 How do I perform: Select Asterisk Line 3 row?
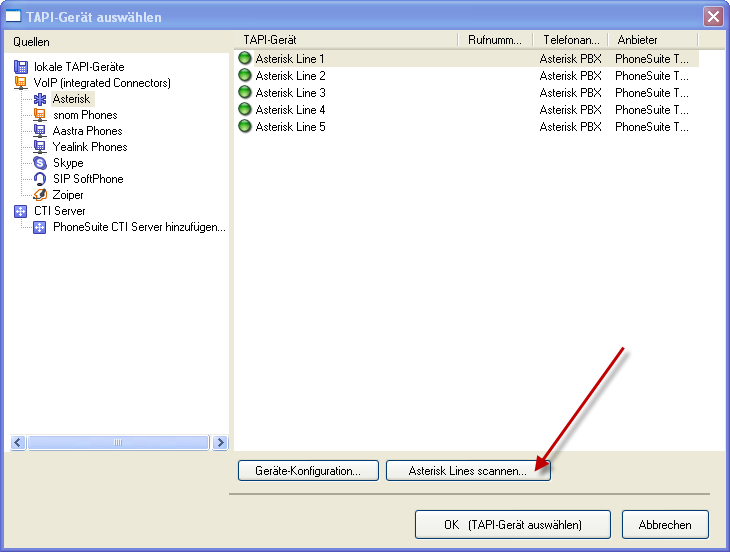click(x=290, y=93)
